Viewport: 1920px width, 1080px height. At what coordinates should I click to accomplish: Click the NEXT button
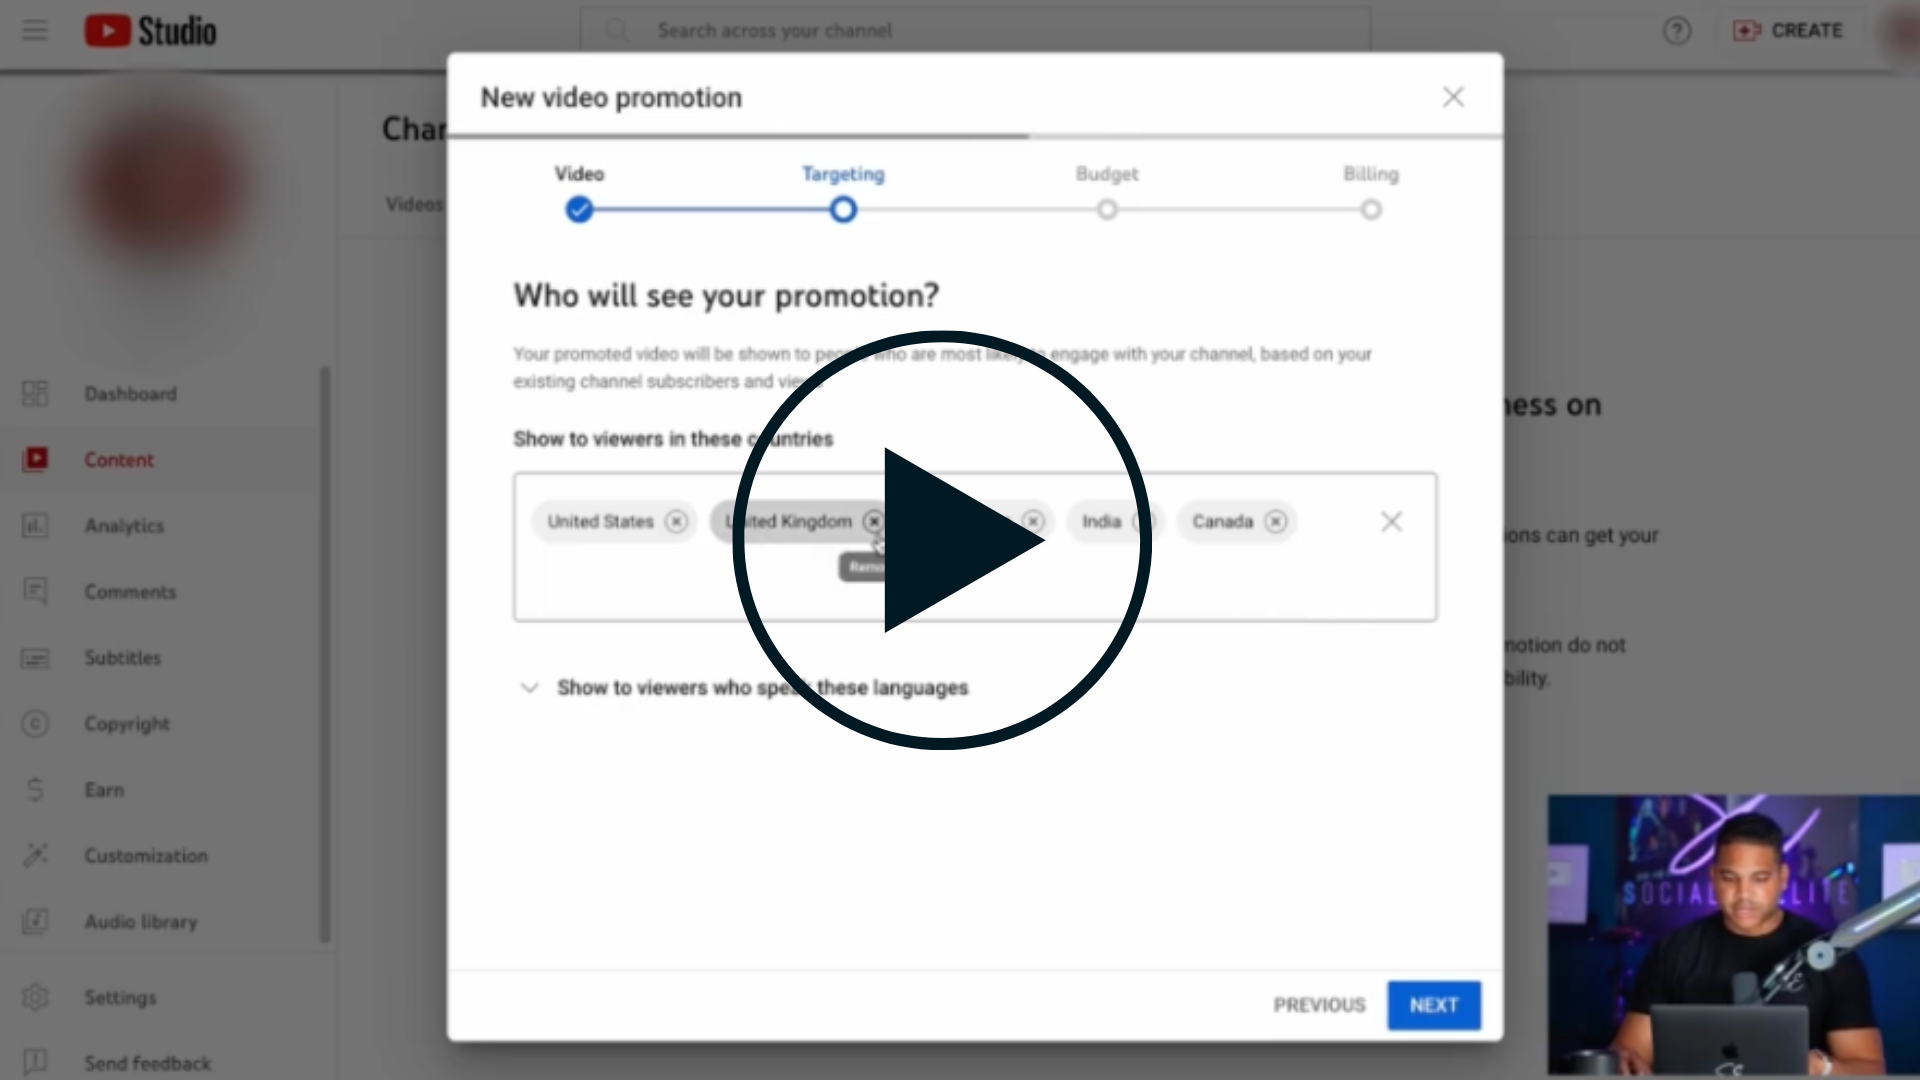point(1433,1005)
